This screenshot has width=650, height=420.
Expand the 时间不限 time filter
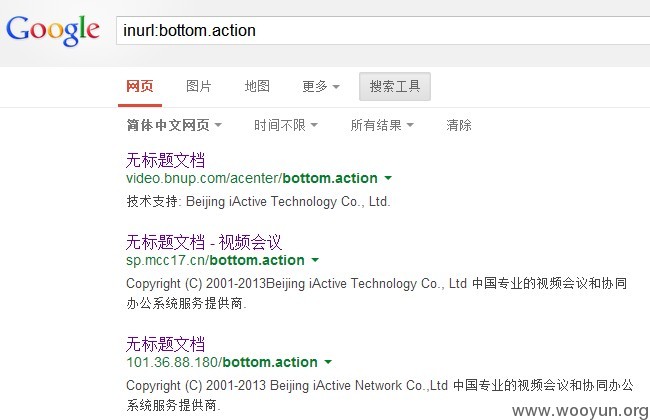pyautogui.click(x=286, y=125)
